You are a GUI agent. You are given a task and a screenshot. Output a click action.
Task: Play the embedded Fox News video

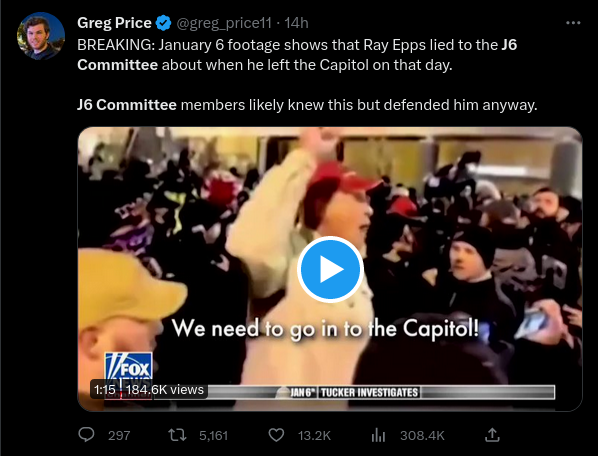click(x=330, y=269)
